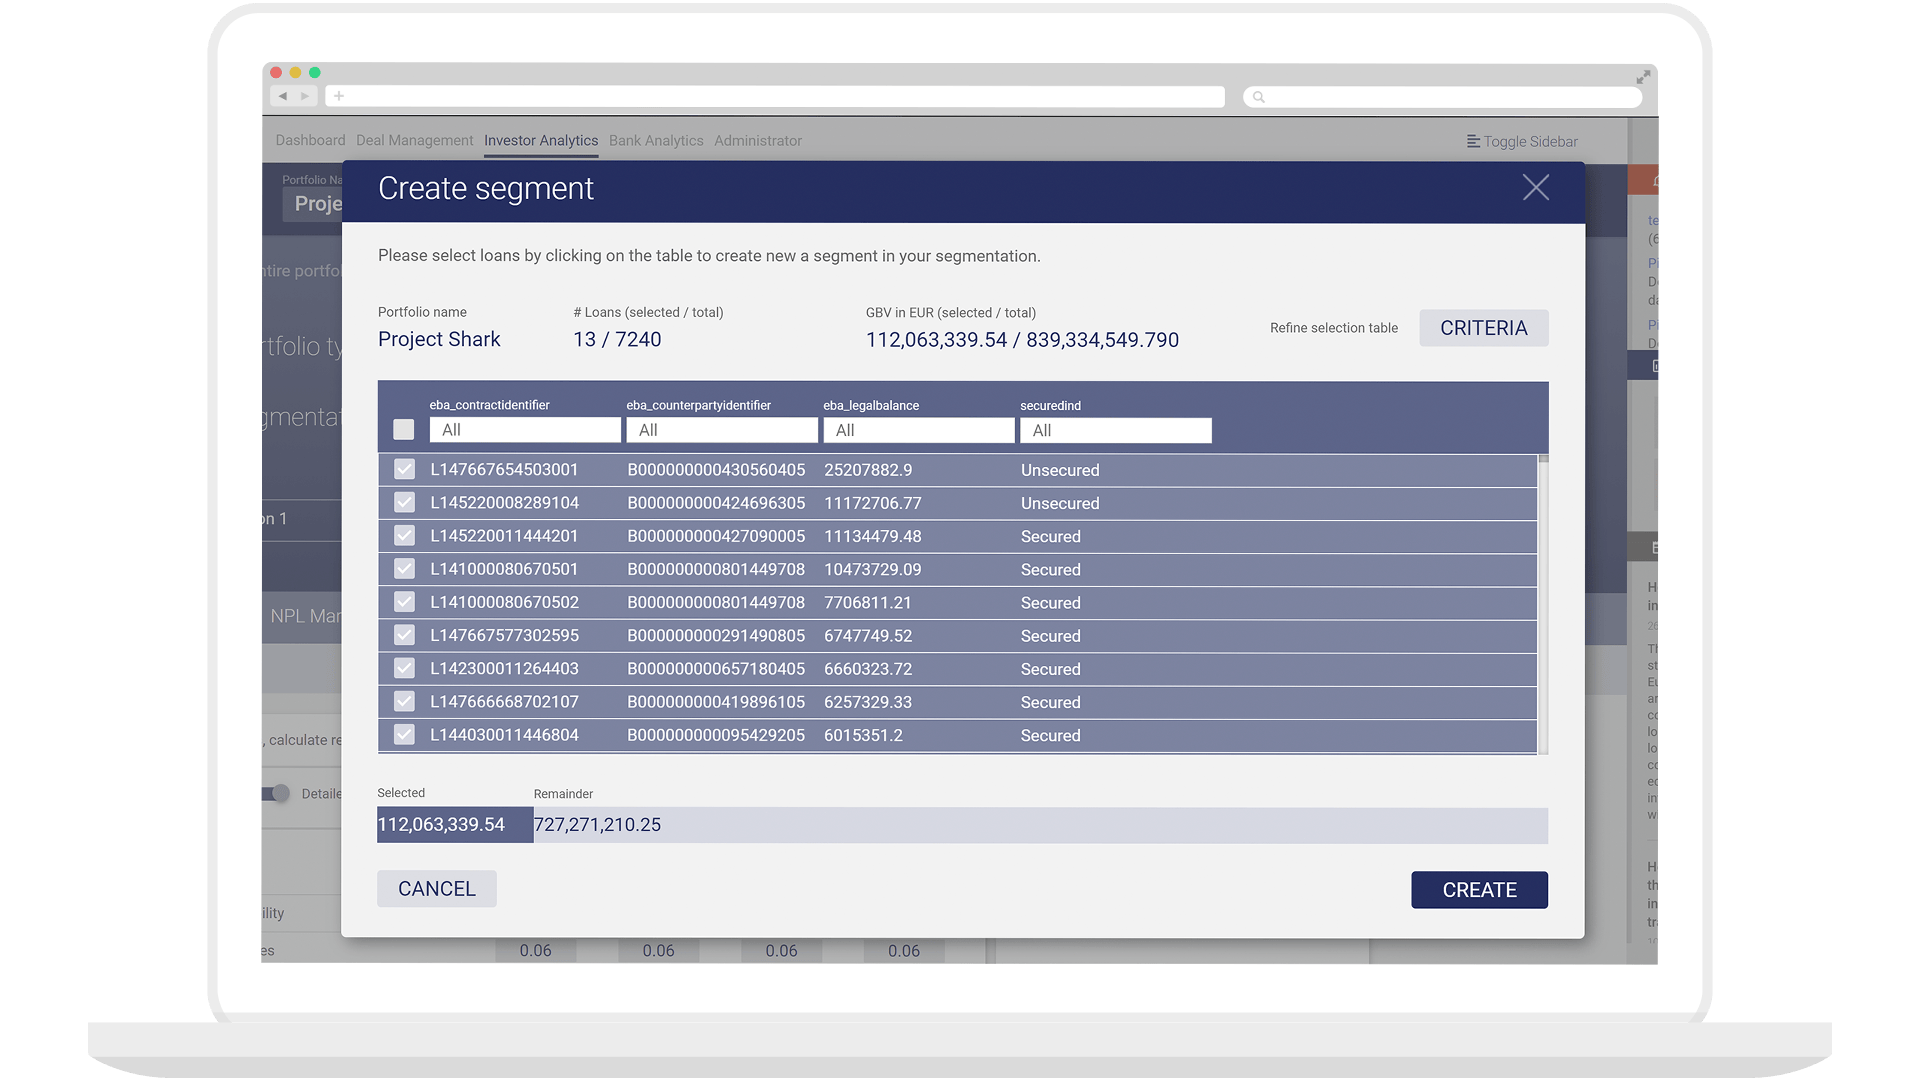
Task: Click the browser forward arrow
Action: click(x=306, y=96)
